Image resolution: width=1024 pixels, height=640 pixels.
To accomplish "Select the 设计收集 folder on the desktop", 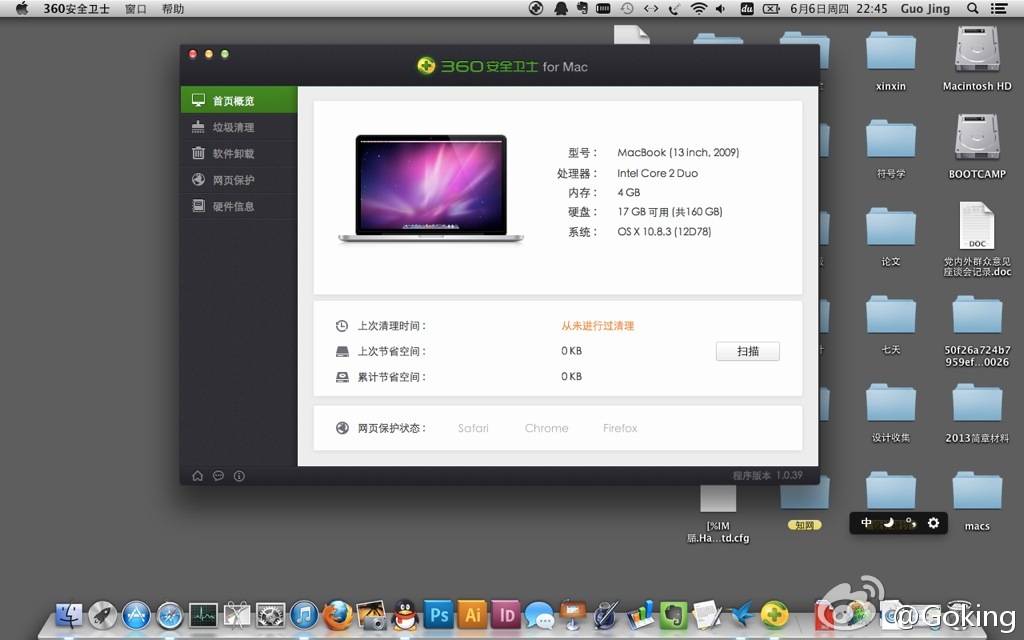I will [x=891, y=413].
